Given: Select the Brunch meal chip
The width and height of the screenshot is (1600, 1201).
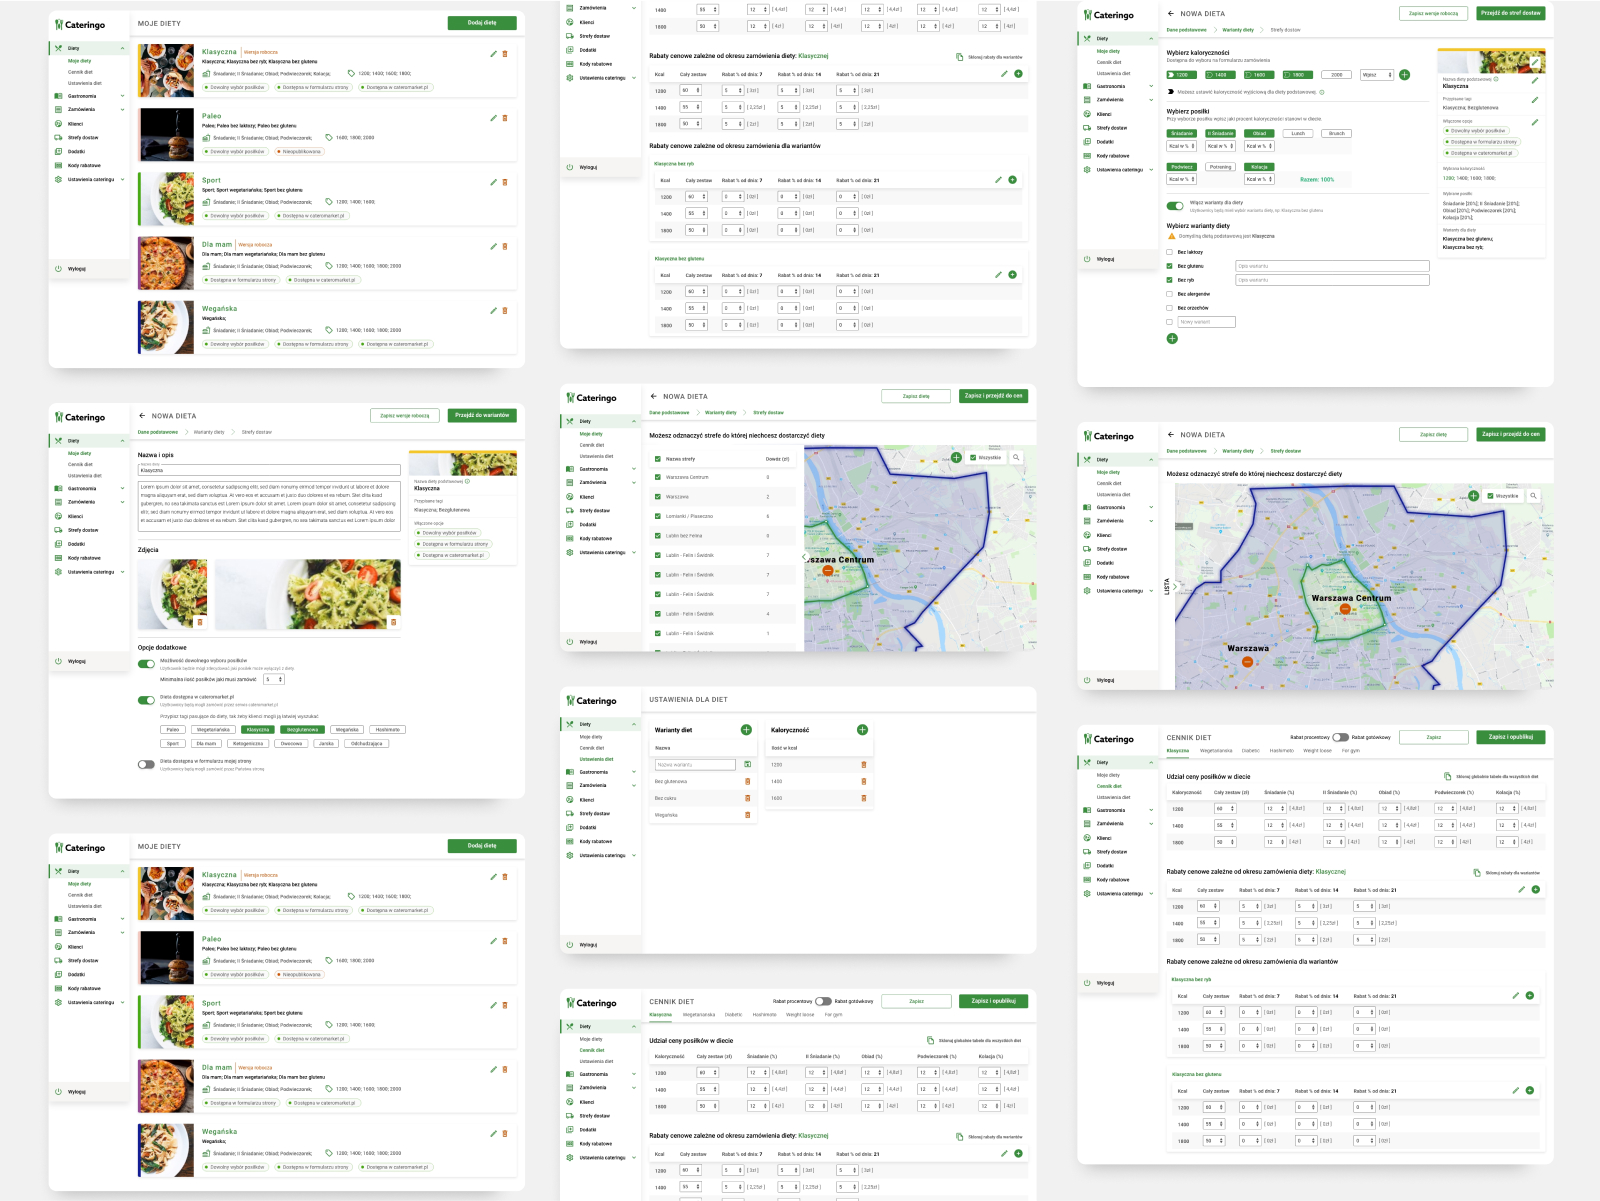Looking at the screenshot, I should 1337,133.
